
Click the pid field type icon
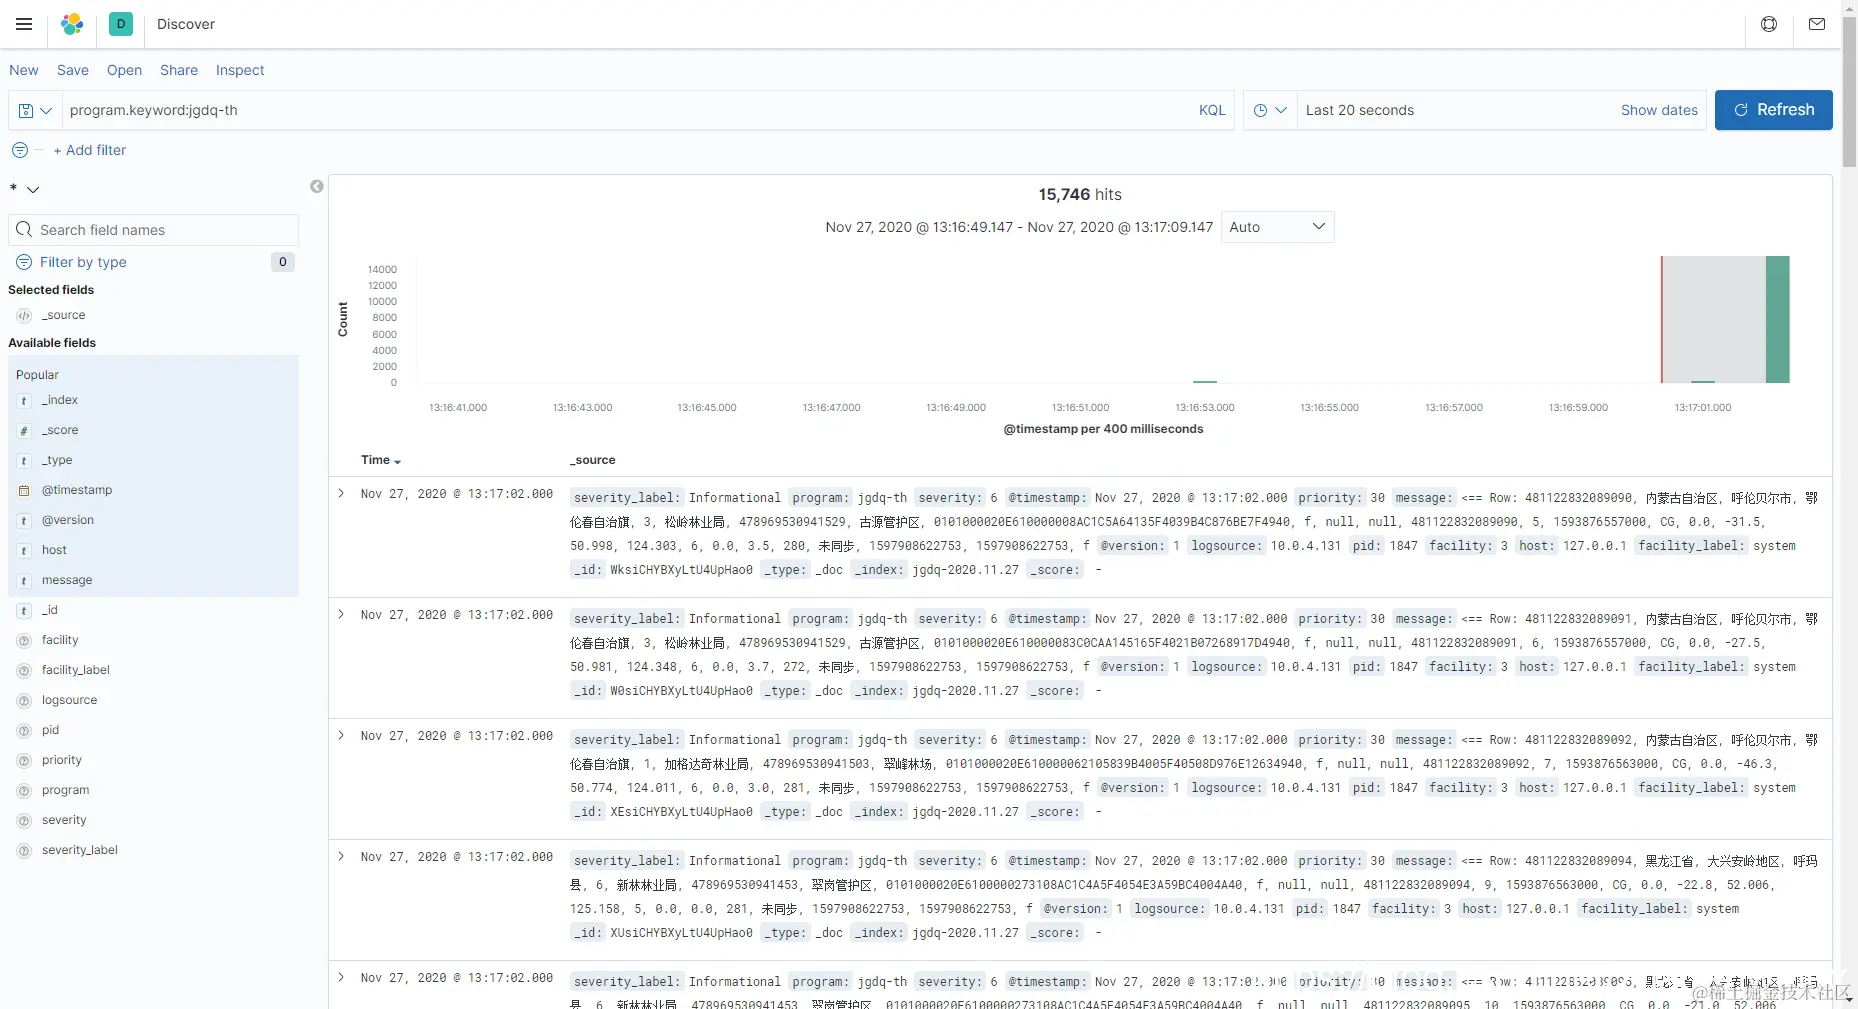pyautogui.click(x=24, y=730)
